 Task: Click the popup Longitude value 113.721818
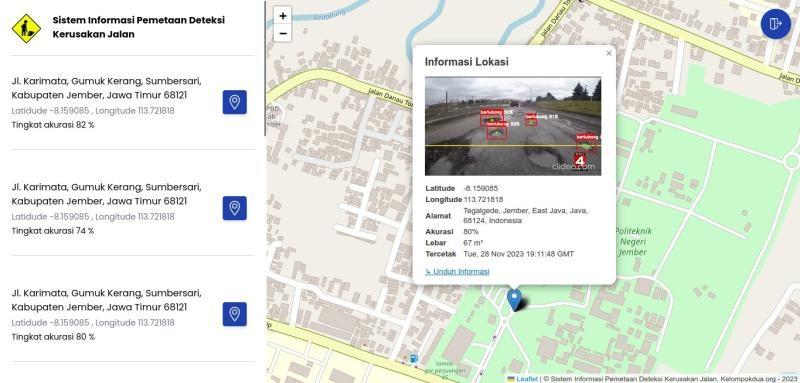coord(483,199)
